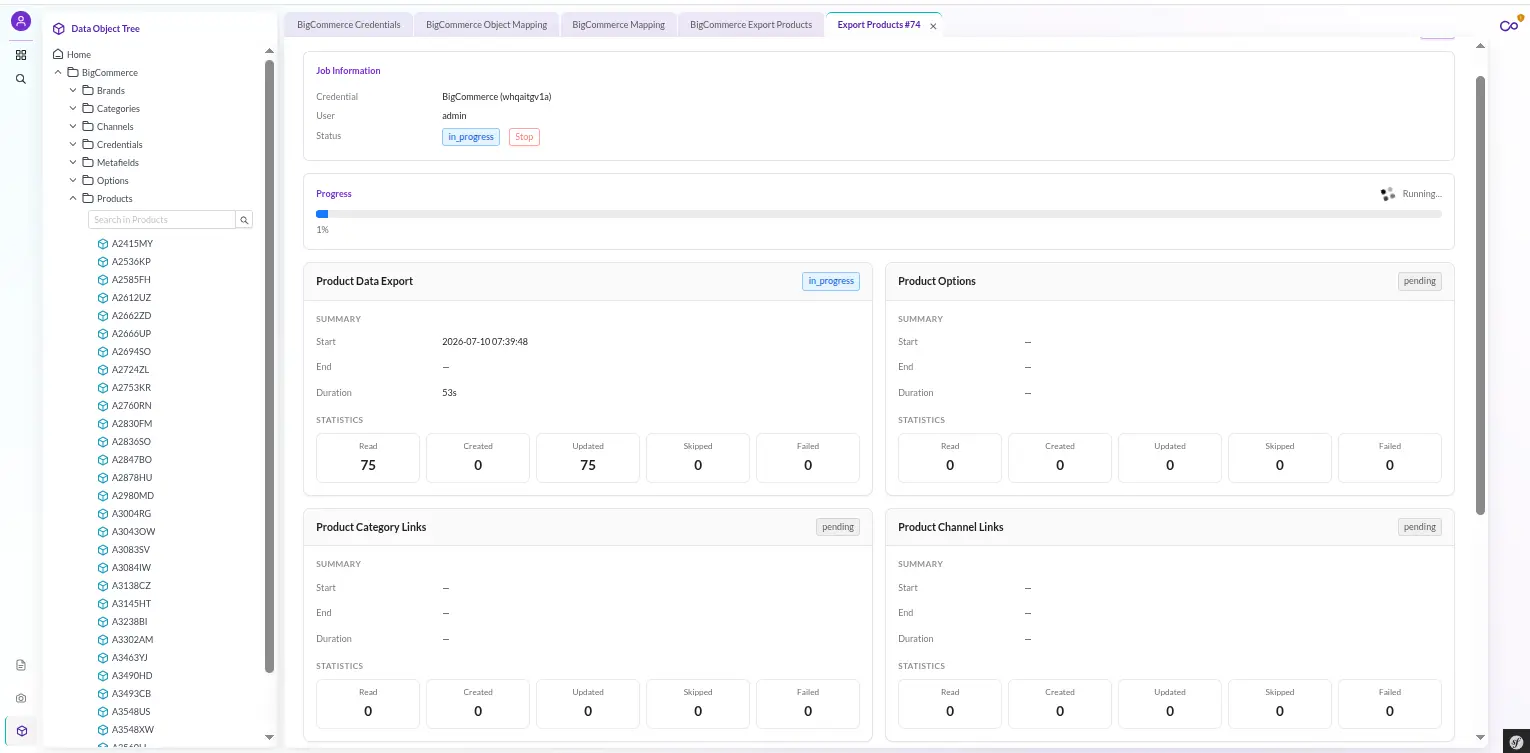The height and width of the screenshot is (753, 1530).
Task: Switch to BigCommerce Mapping tab
Action: click(618, 25)
